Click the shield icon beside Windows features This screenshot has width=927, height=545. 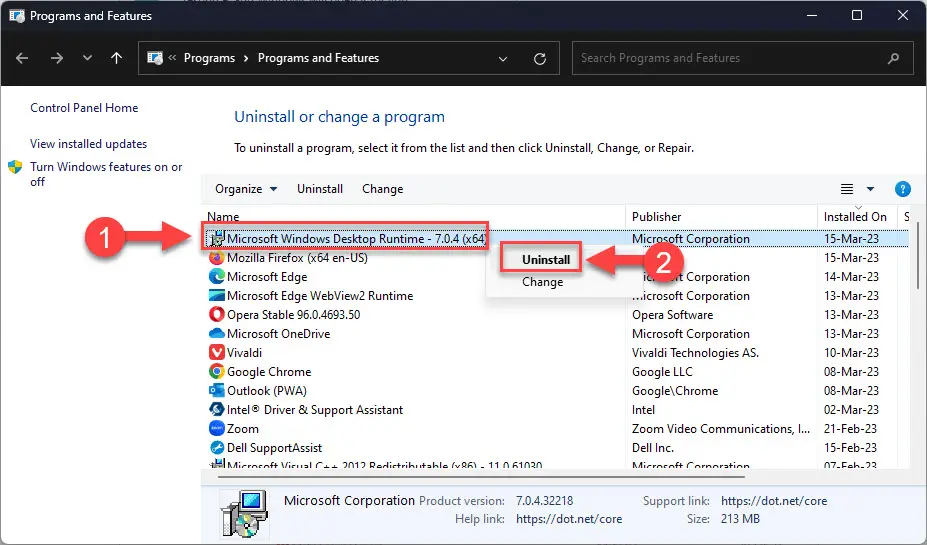pyautogui.click(x=15, y=167)
